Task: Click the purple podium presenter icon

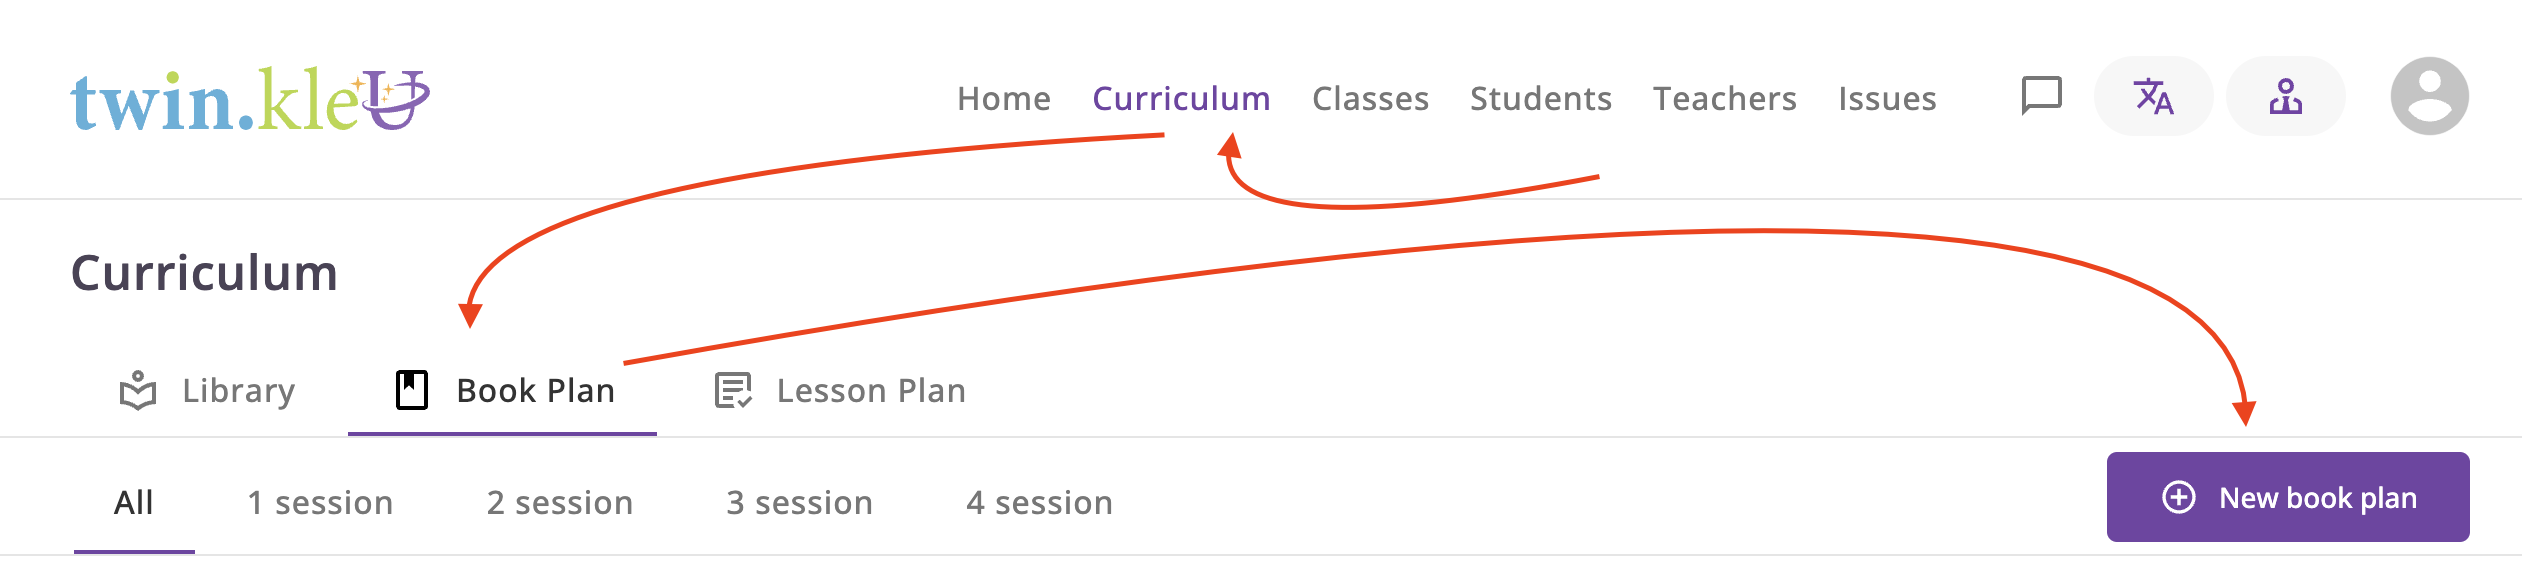Action: coord(2285,97)
